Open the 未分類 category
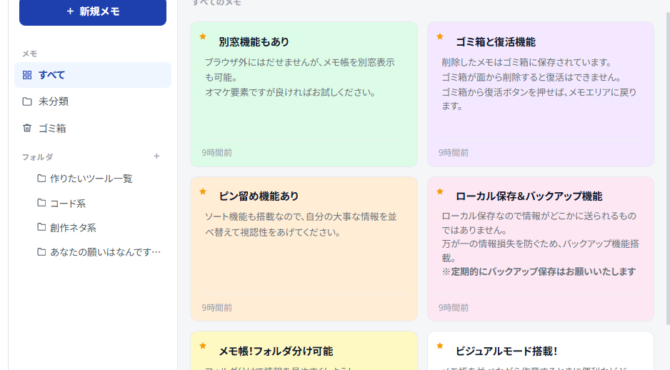 [93, 102]
